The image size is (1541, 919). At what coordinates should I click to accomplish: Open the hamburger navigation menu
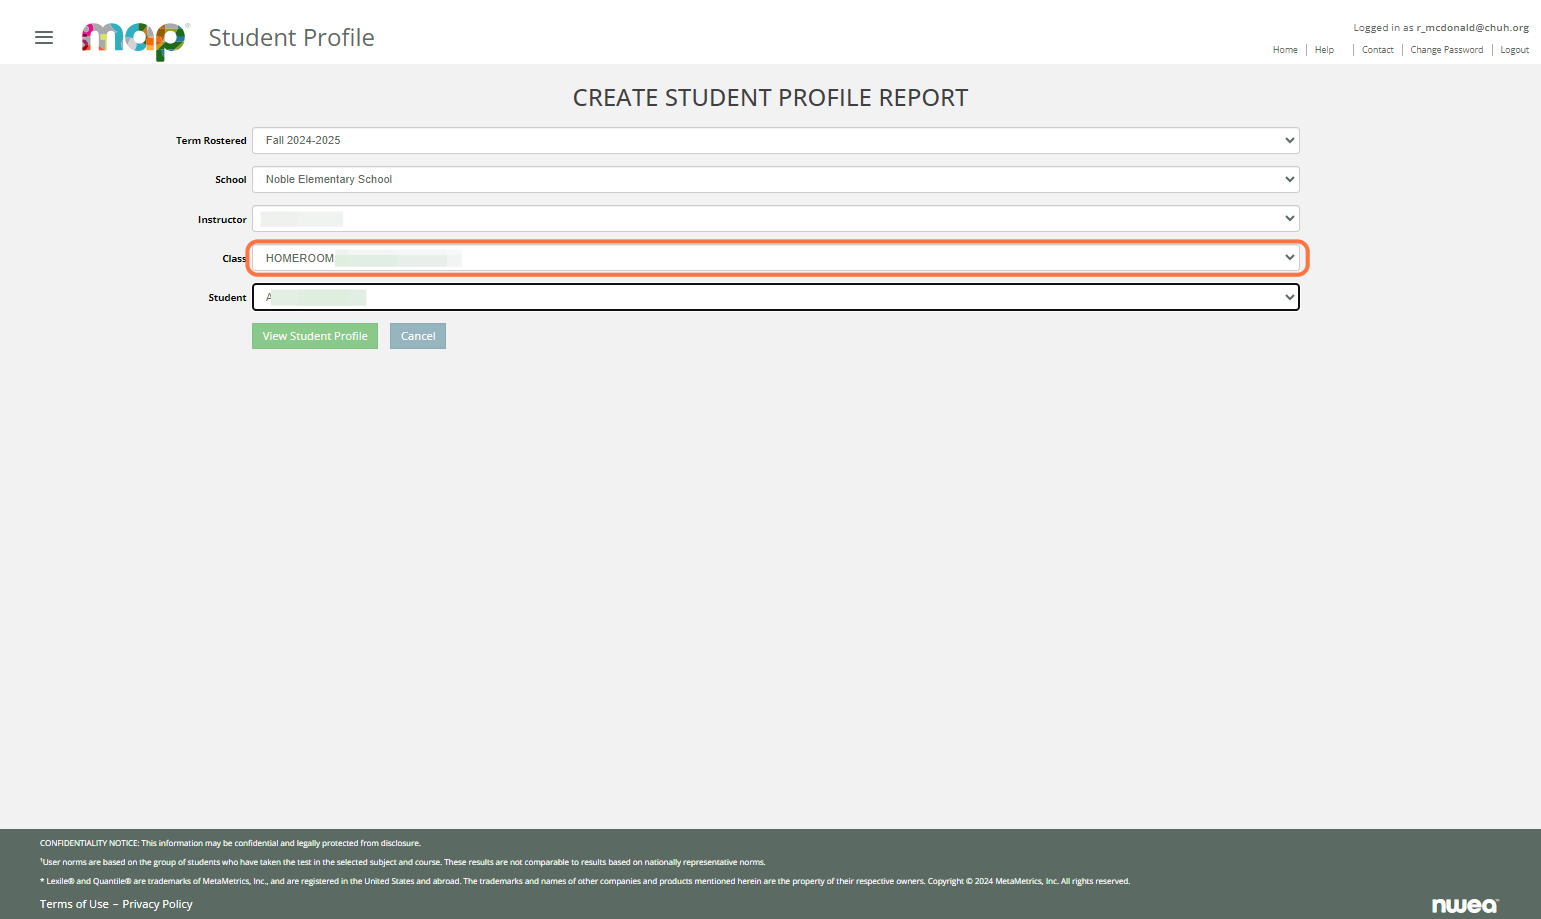pyautogui.click(x=44, y=38)
